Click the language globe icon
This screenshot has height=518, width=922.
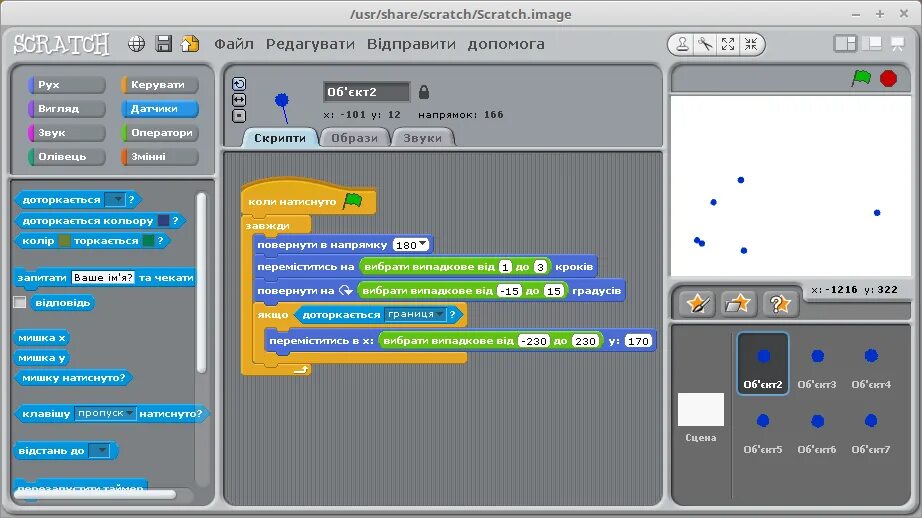click(136, 44)
